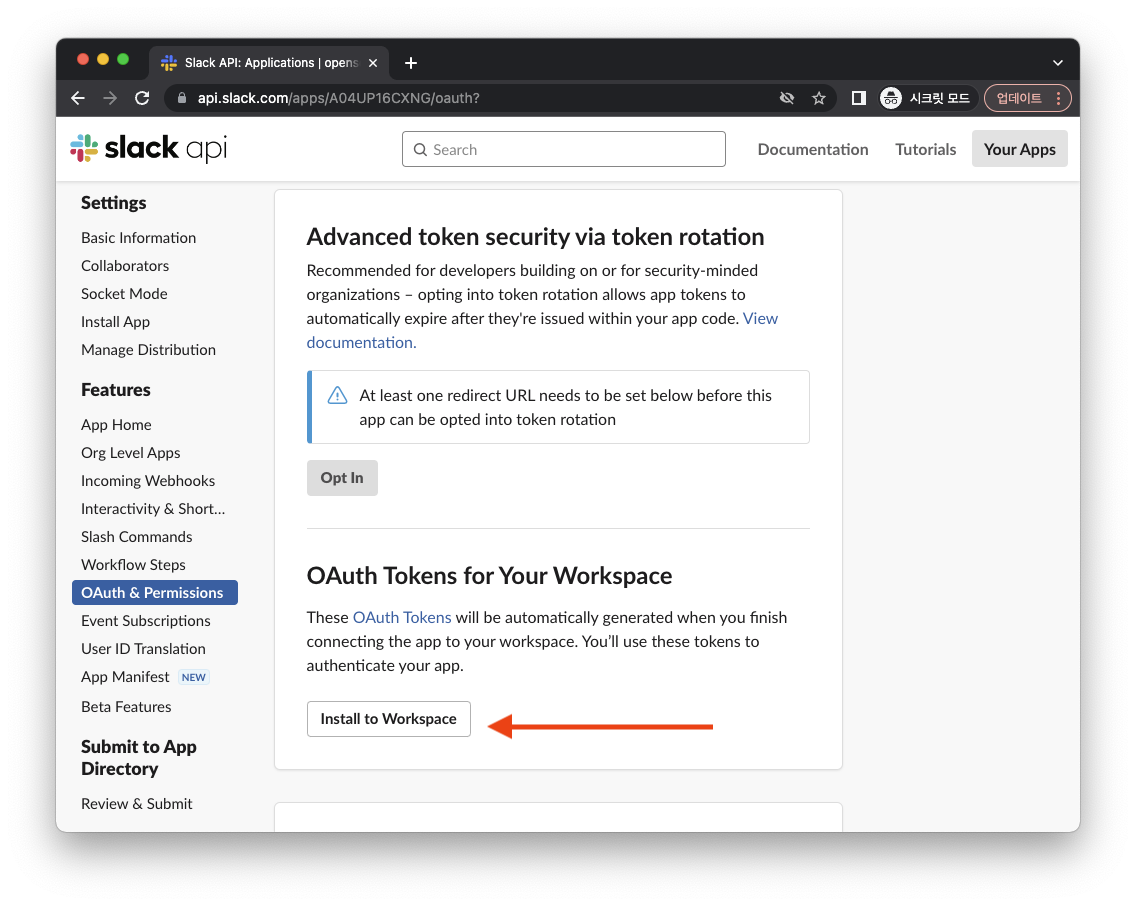Open the Tutorials nav item
1136x906 pixels.
pyautogui.click(x=925, y=149)
